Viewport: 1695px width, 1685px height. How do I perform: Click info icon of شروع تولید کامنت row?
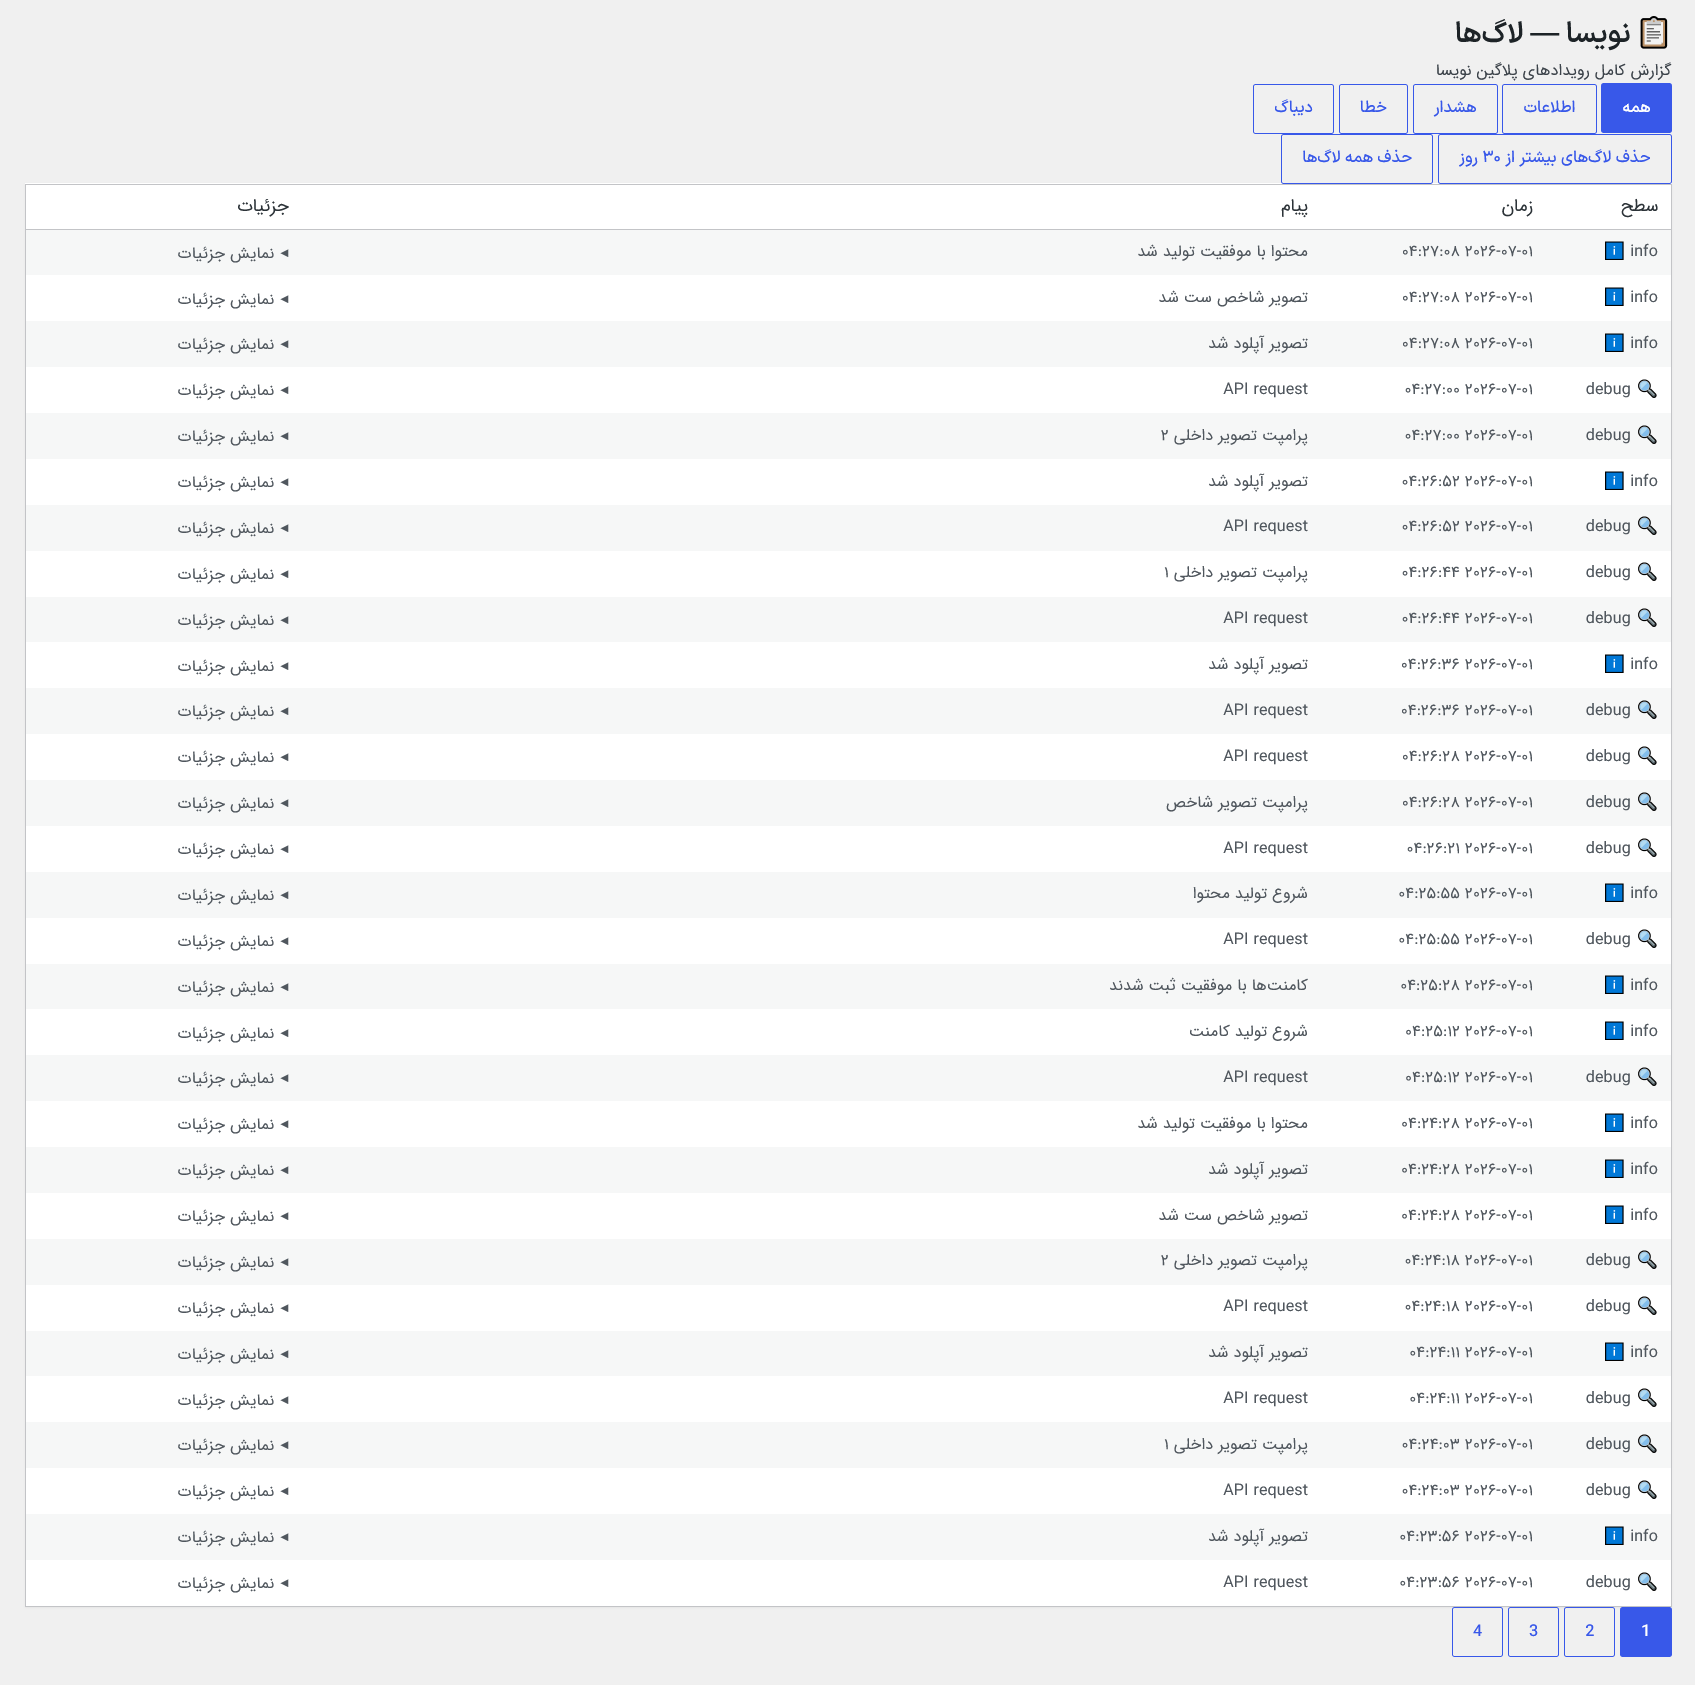(1614, 1031)
